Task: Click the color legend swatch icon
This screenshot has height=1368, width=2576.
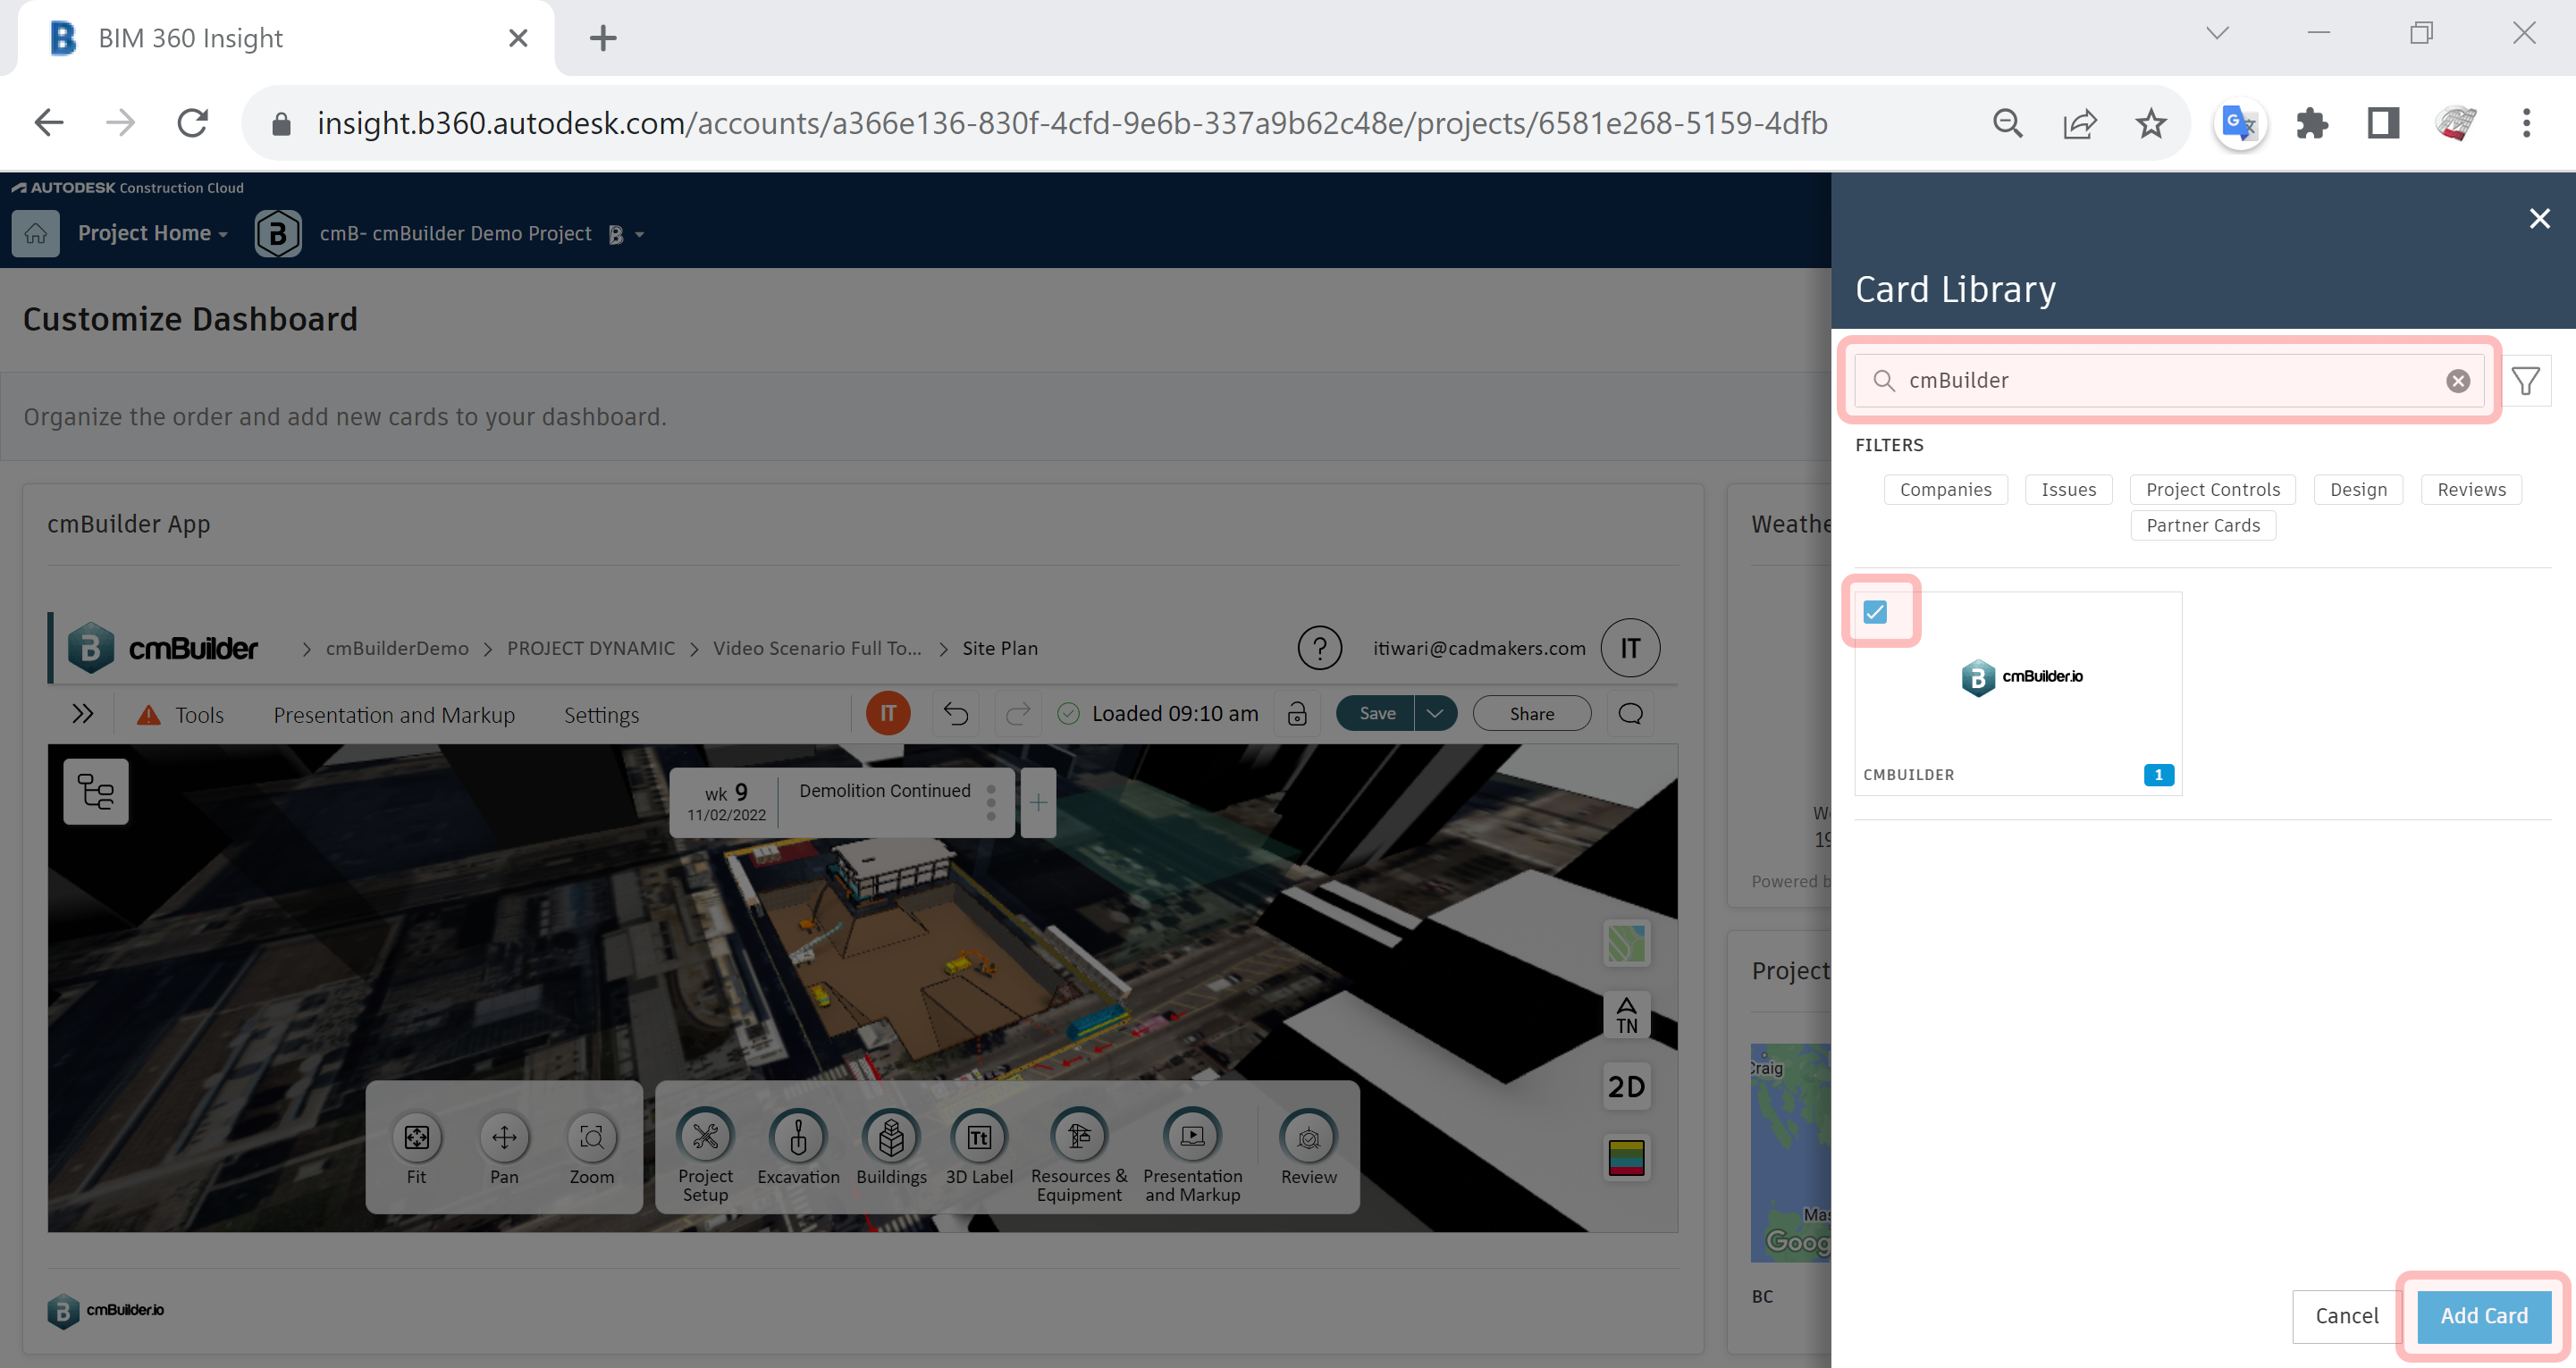Action: [1626, 1158]
